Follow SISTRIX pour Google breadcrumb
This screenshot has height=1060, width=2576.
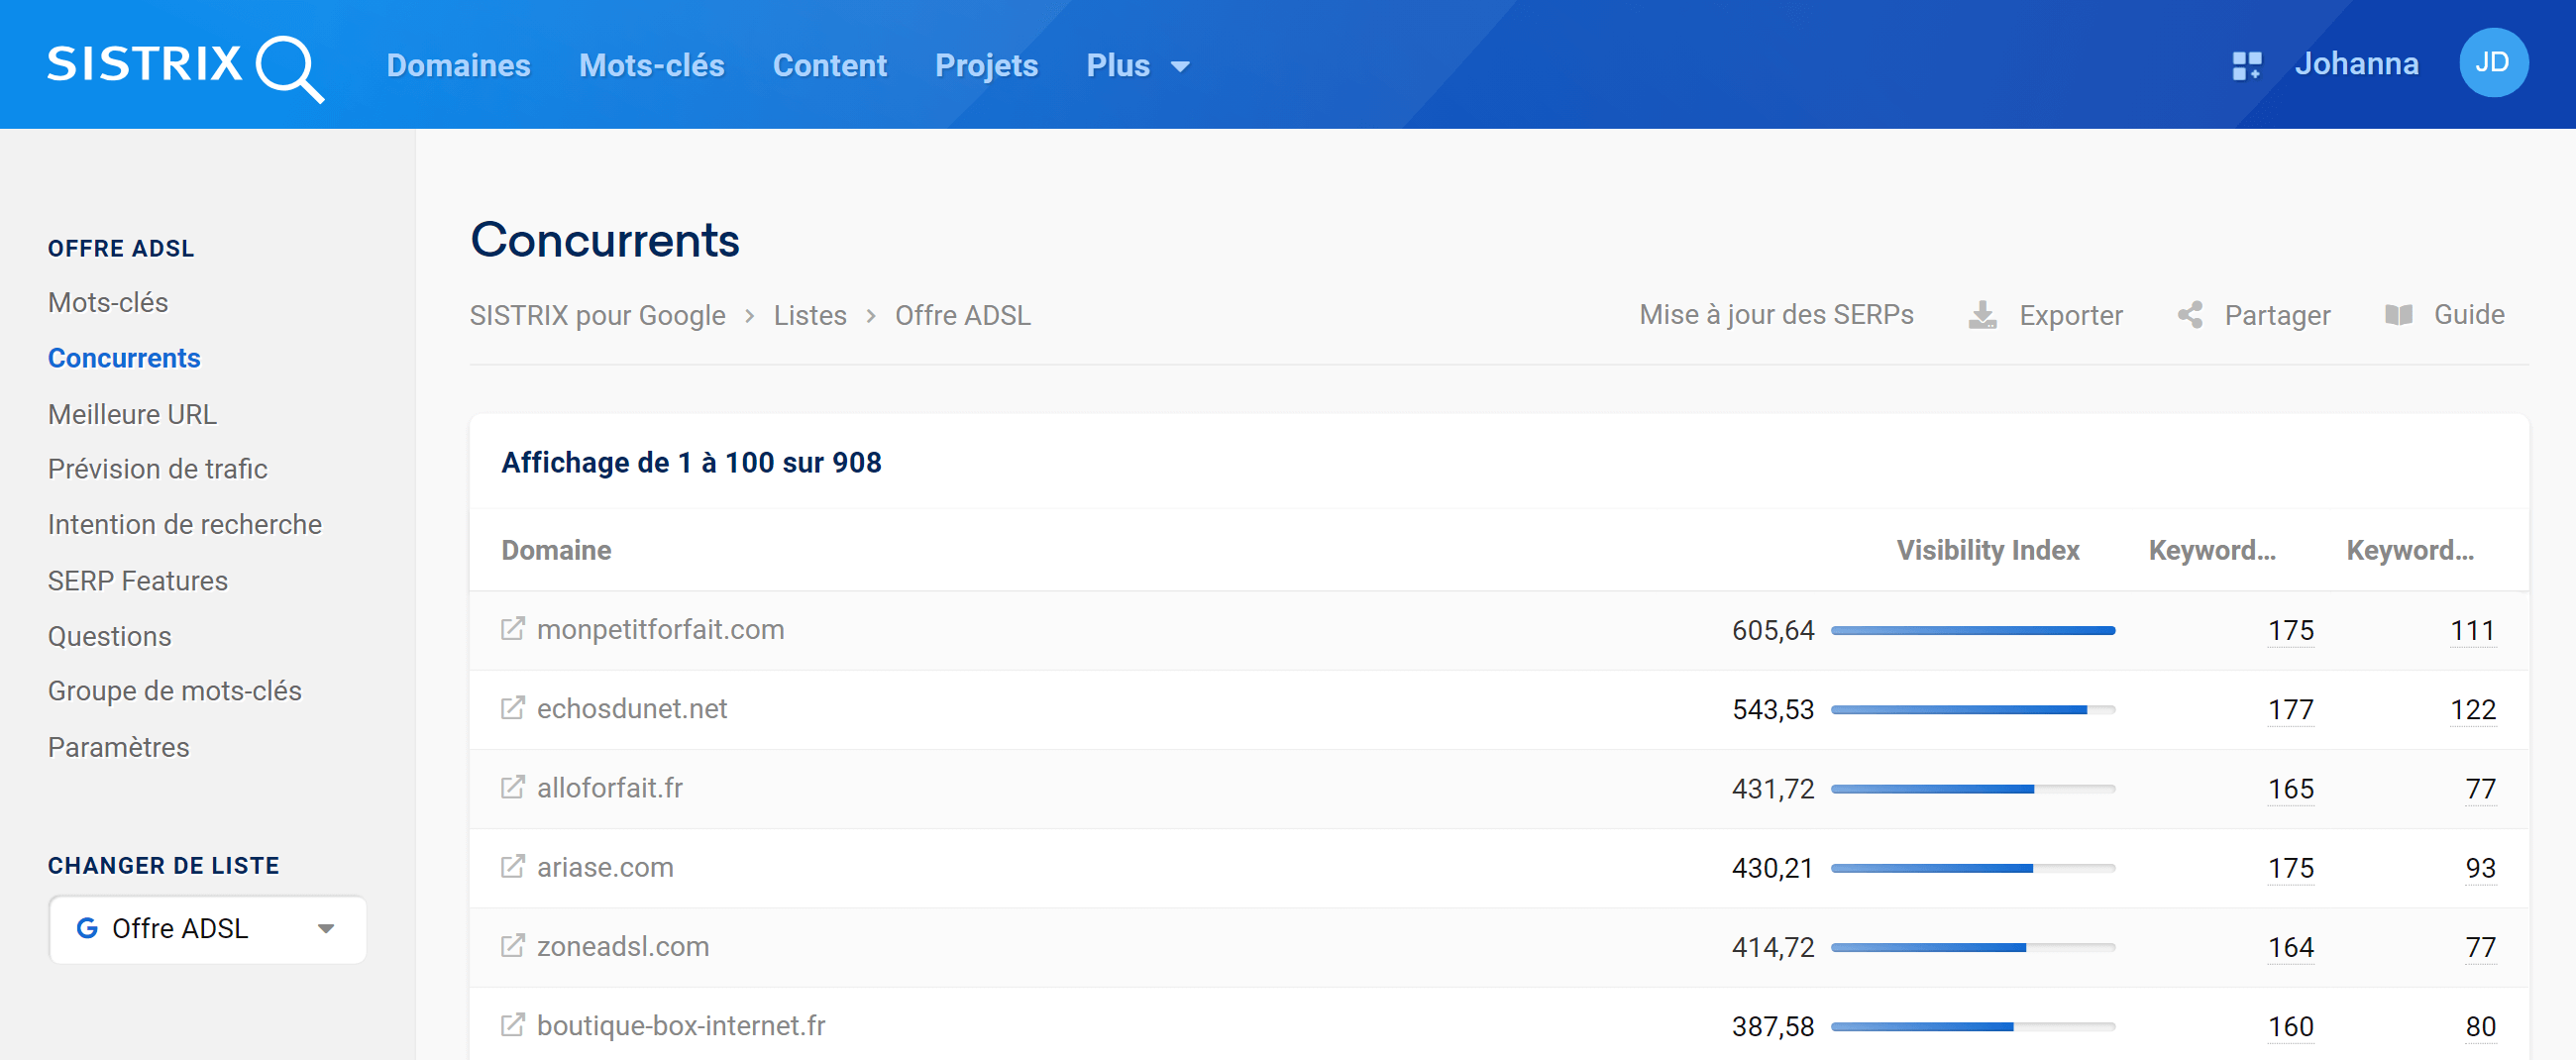598,315
